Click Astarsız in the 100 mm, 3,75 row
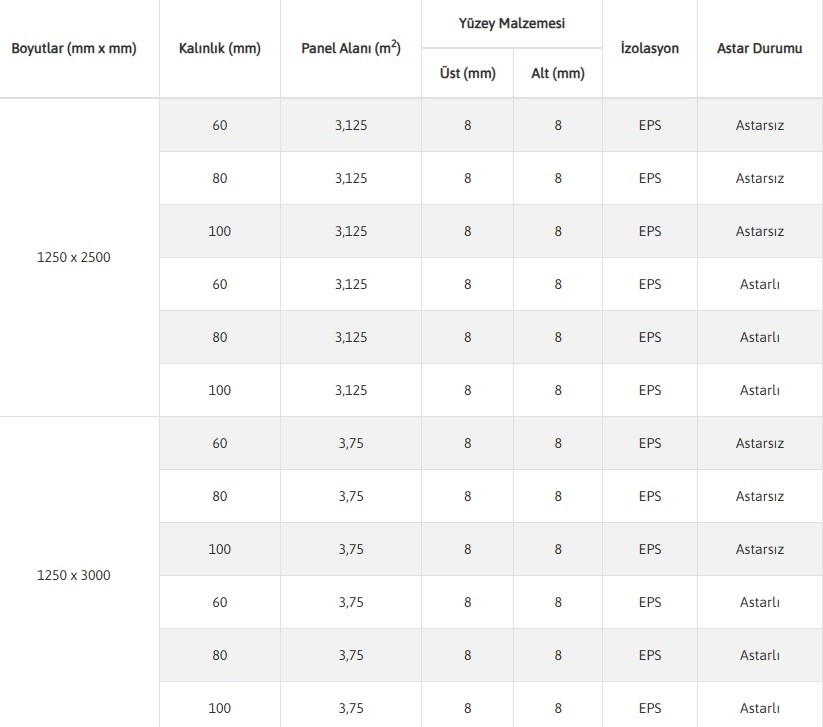 coord(759,549)
